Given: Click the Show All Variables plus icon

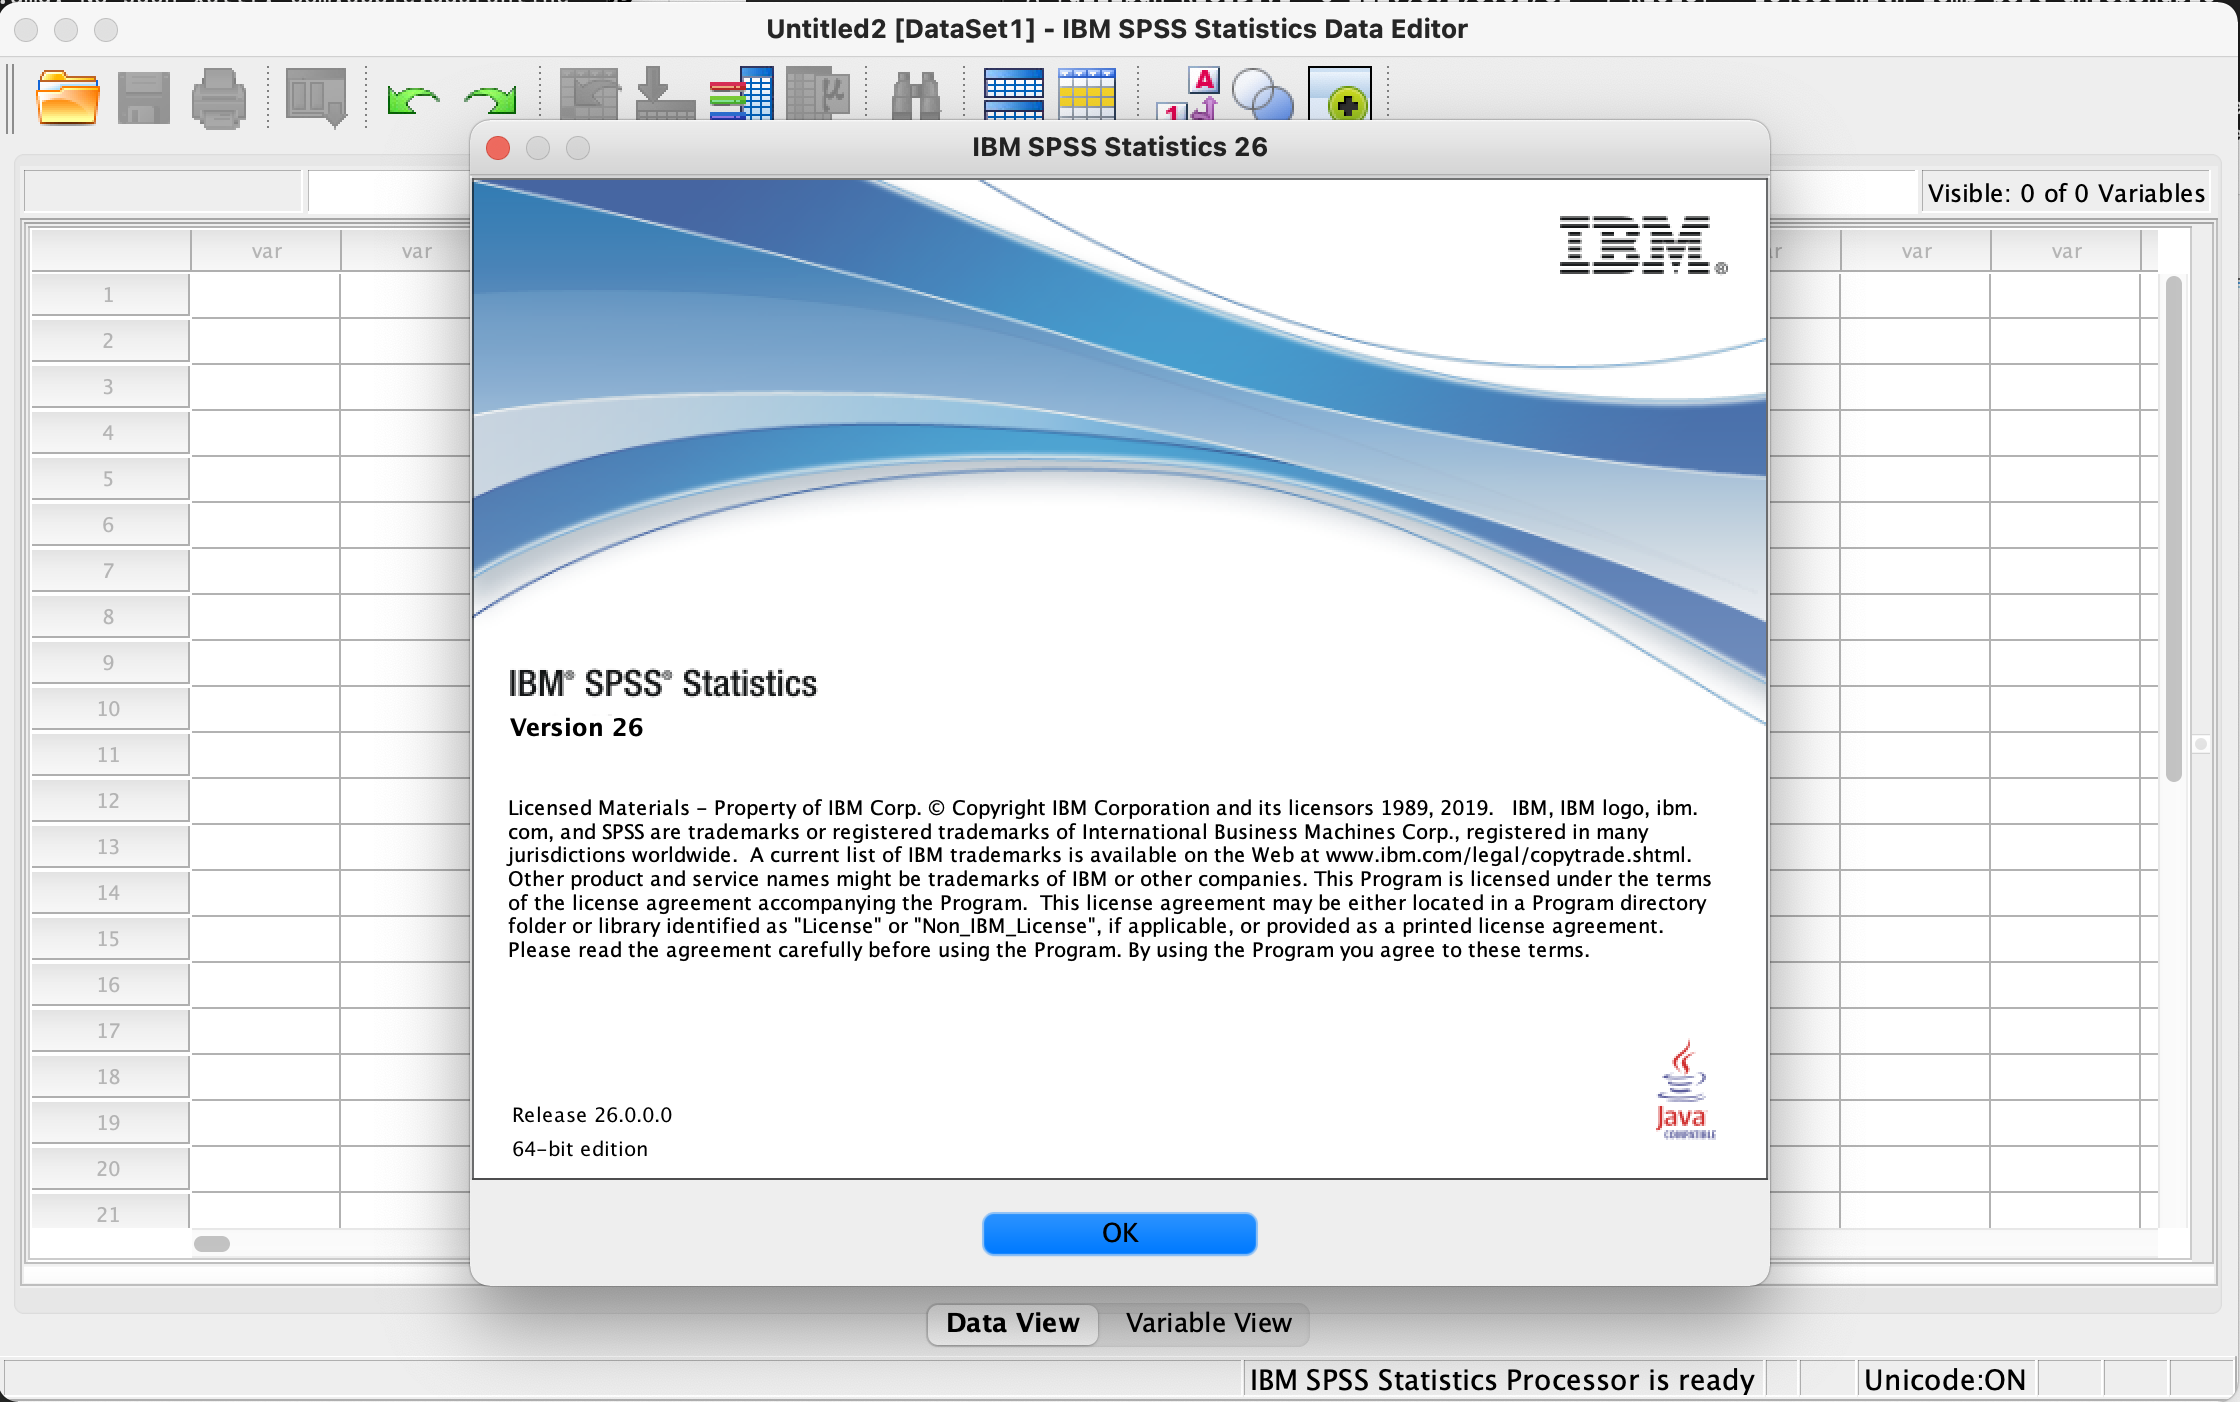Looking at the screenshot, I should (x=1340, y=95).
